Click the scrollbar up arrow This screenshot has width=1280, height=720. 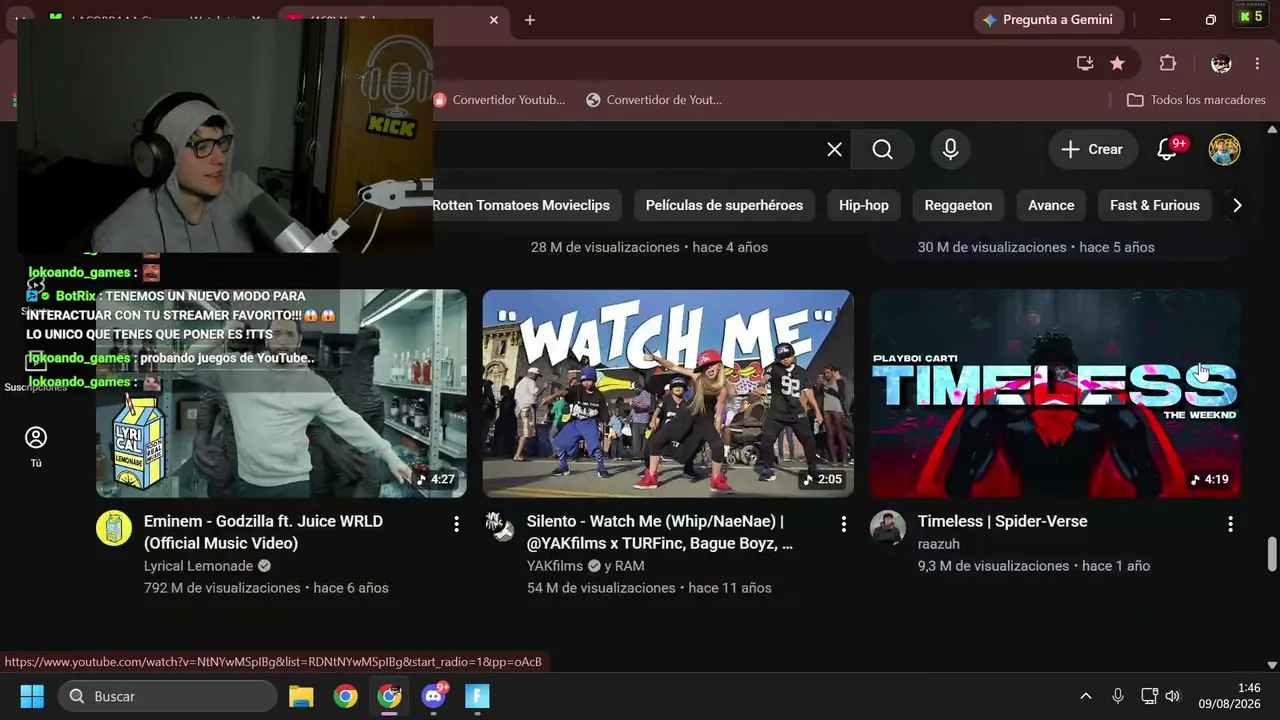(1272, 129)
